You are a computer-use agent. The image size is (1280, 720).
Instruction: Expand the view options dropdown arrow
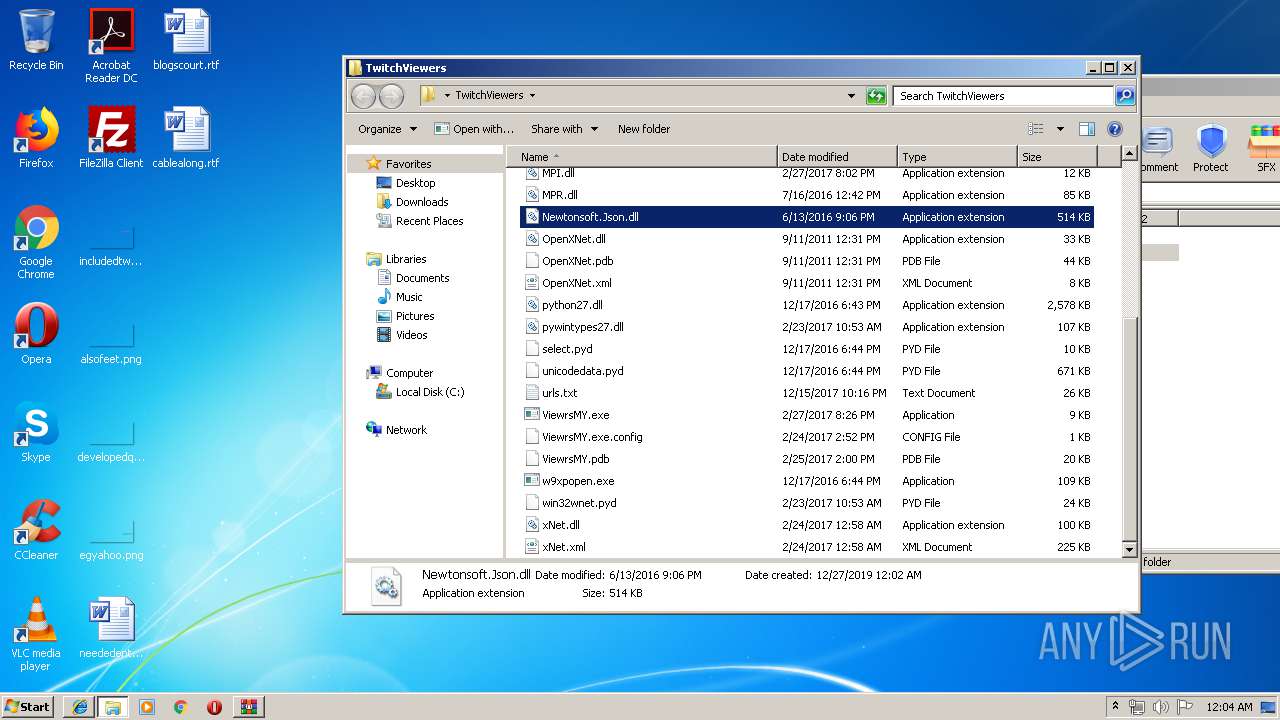point(1060,129)
